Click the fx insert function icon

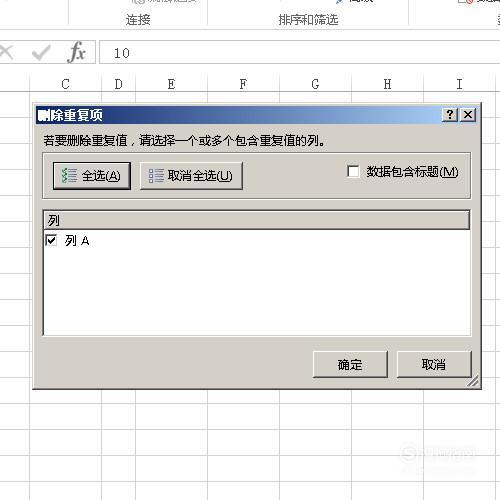coord(76,52)
